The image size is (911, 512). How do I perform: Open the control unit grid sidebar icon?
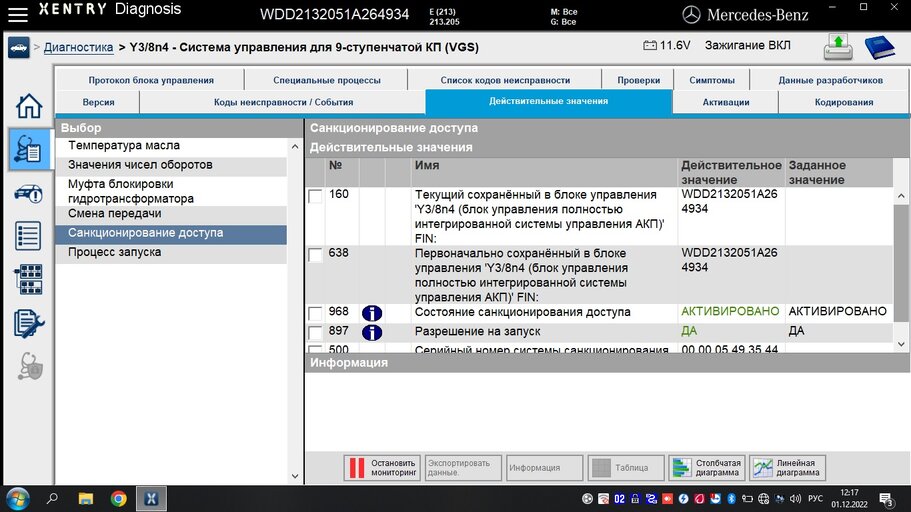[28, 280]
